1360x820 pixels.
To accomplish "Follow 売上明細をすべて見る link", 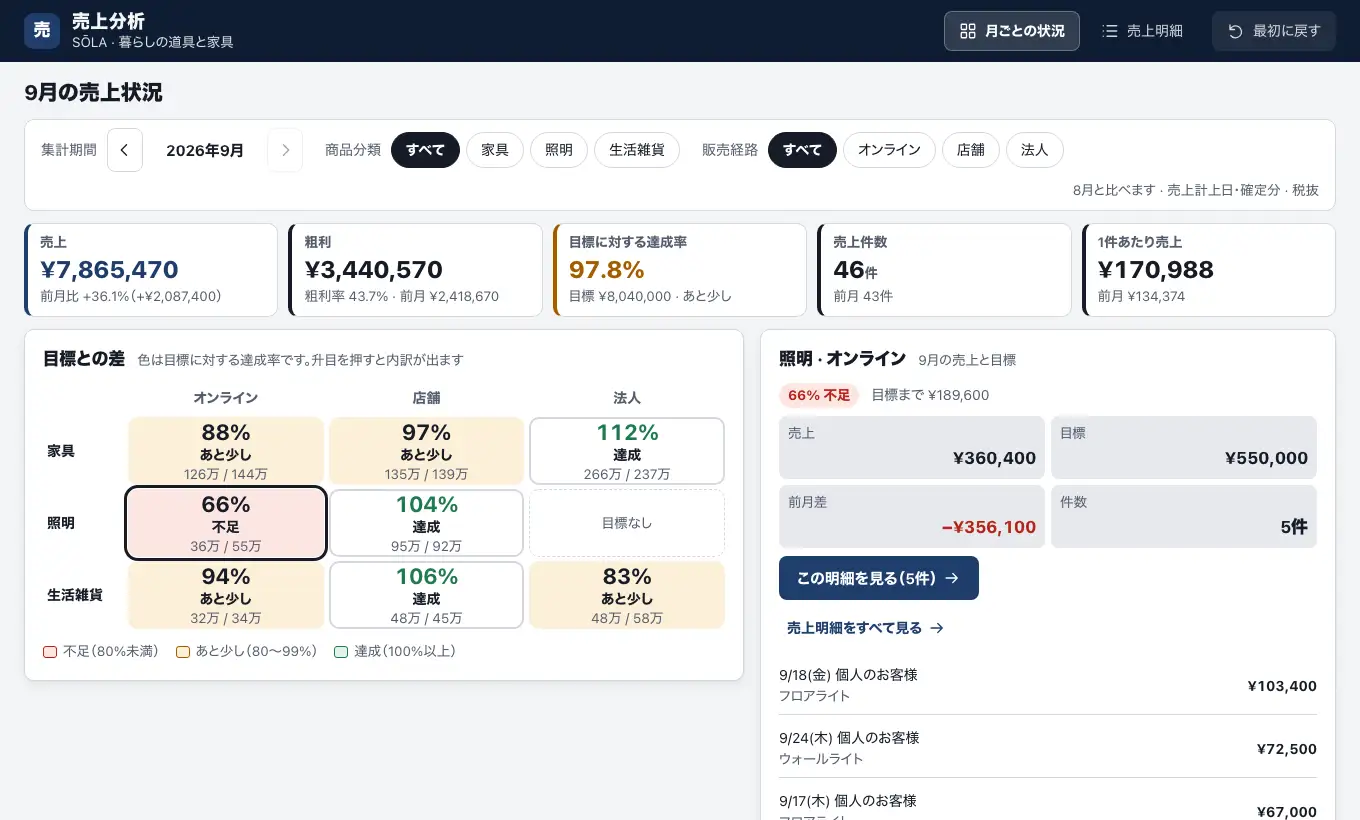I will pos(866,628).
